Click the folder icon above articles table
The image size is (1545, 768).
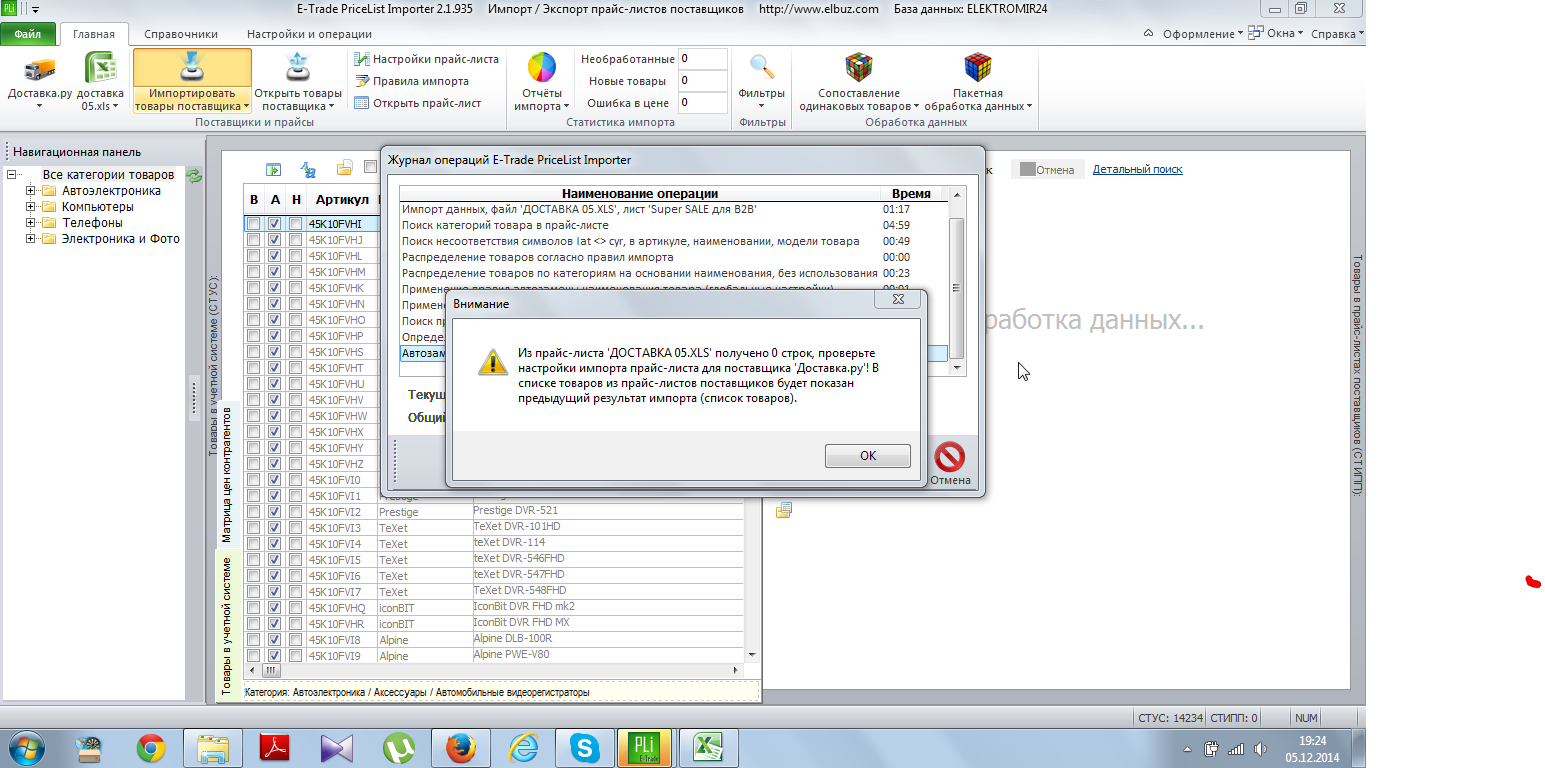click(344, 168)
